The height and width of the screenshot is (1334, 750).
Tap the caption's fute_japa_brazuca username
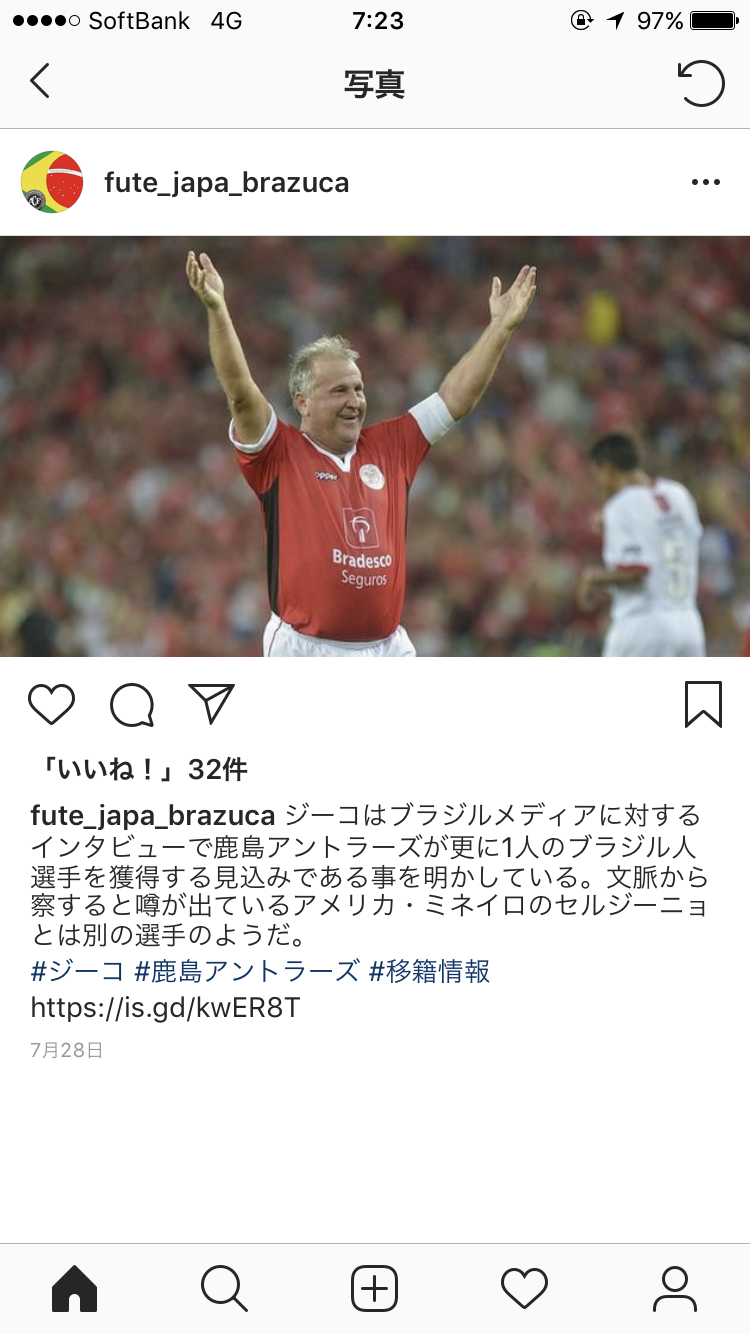[153, 815]
